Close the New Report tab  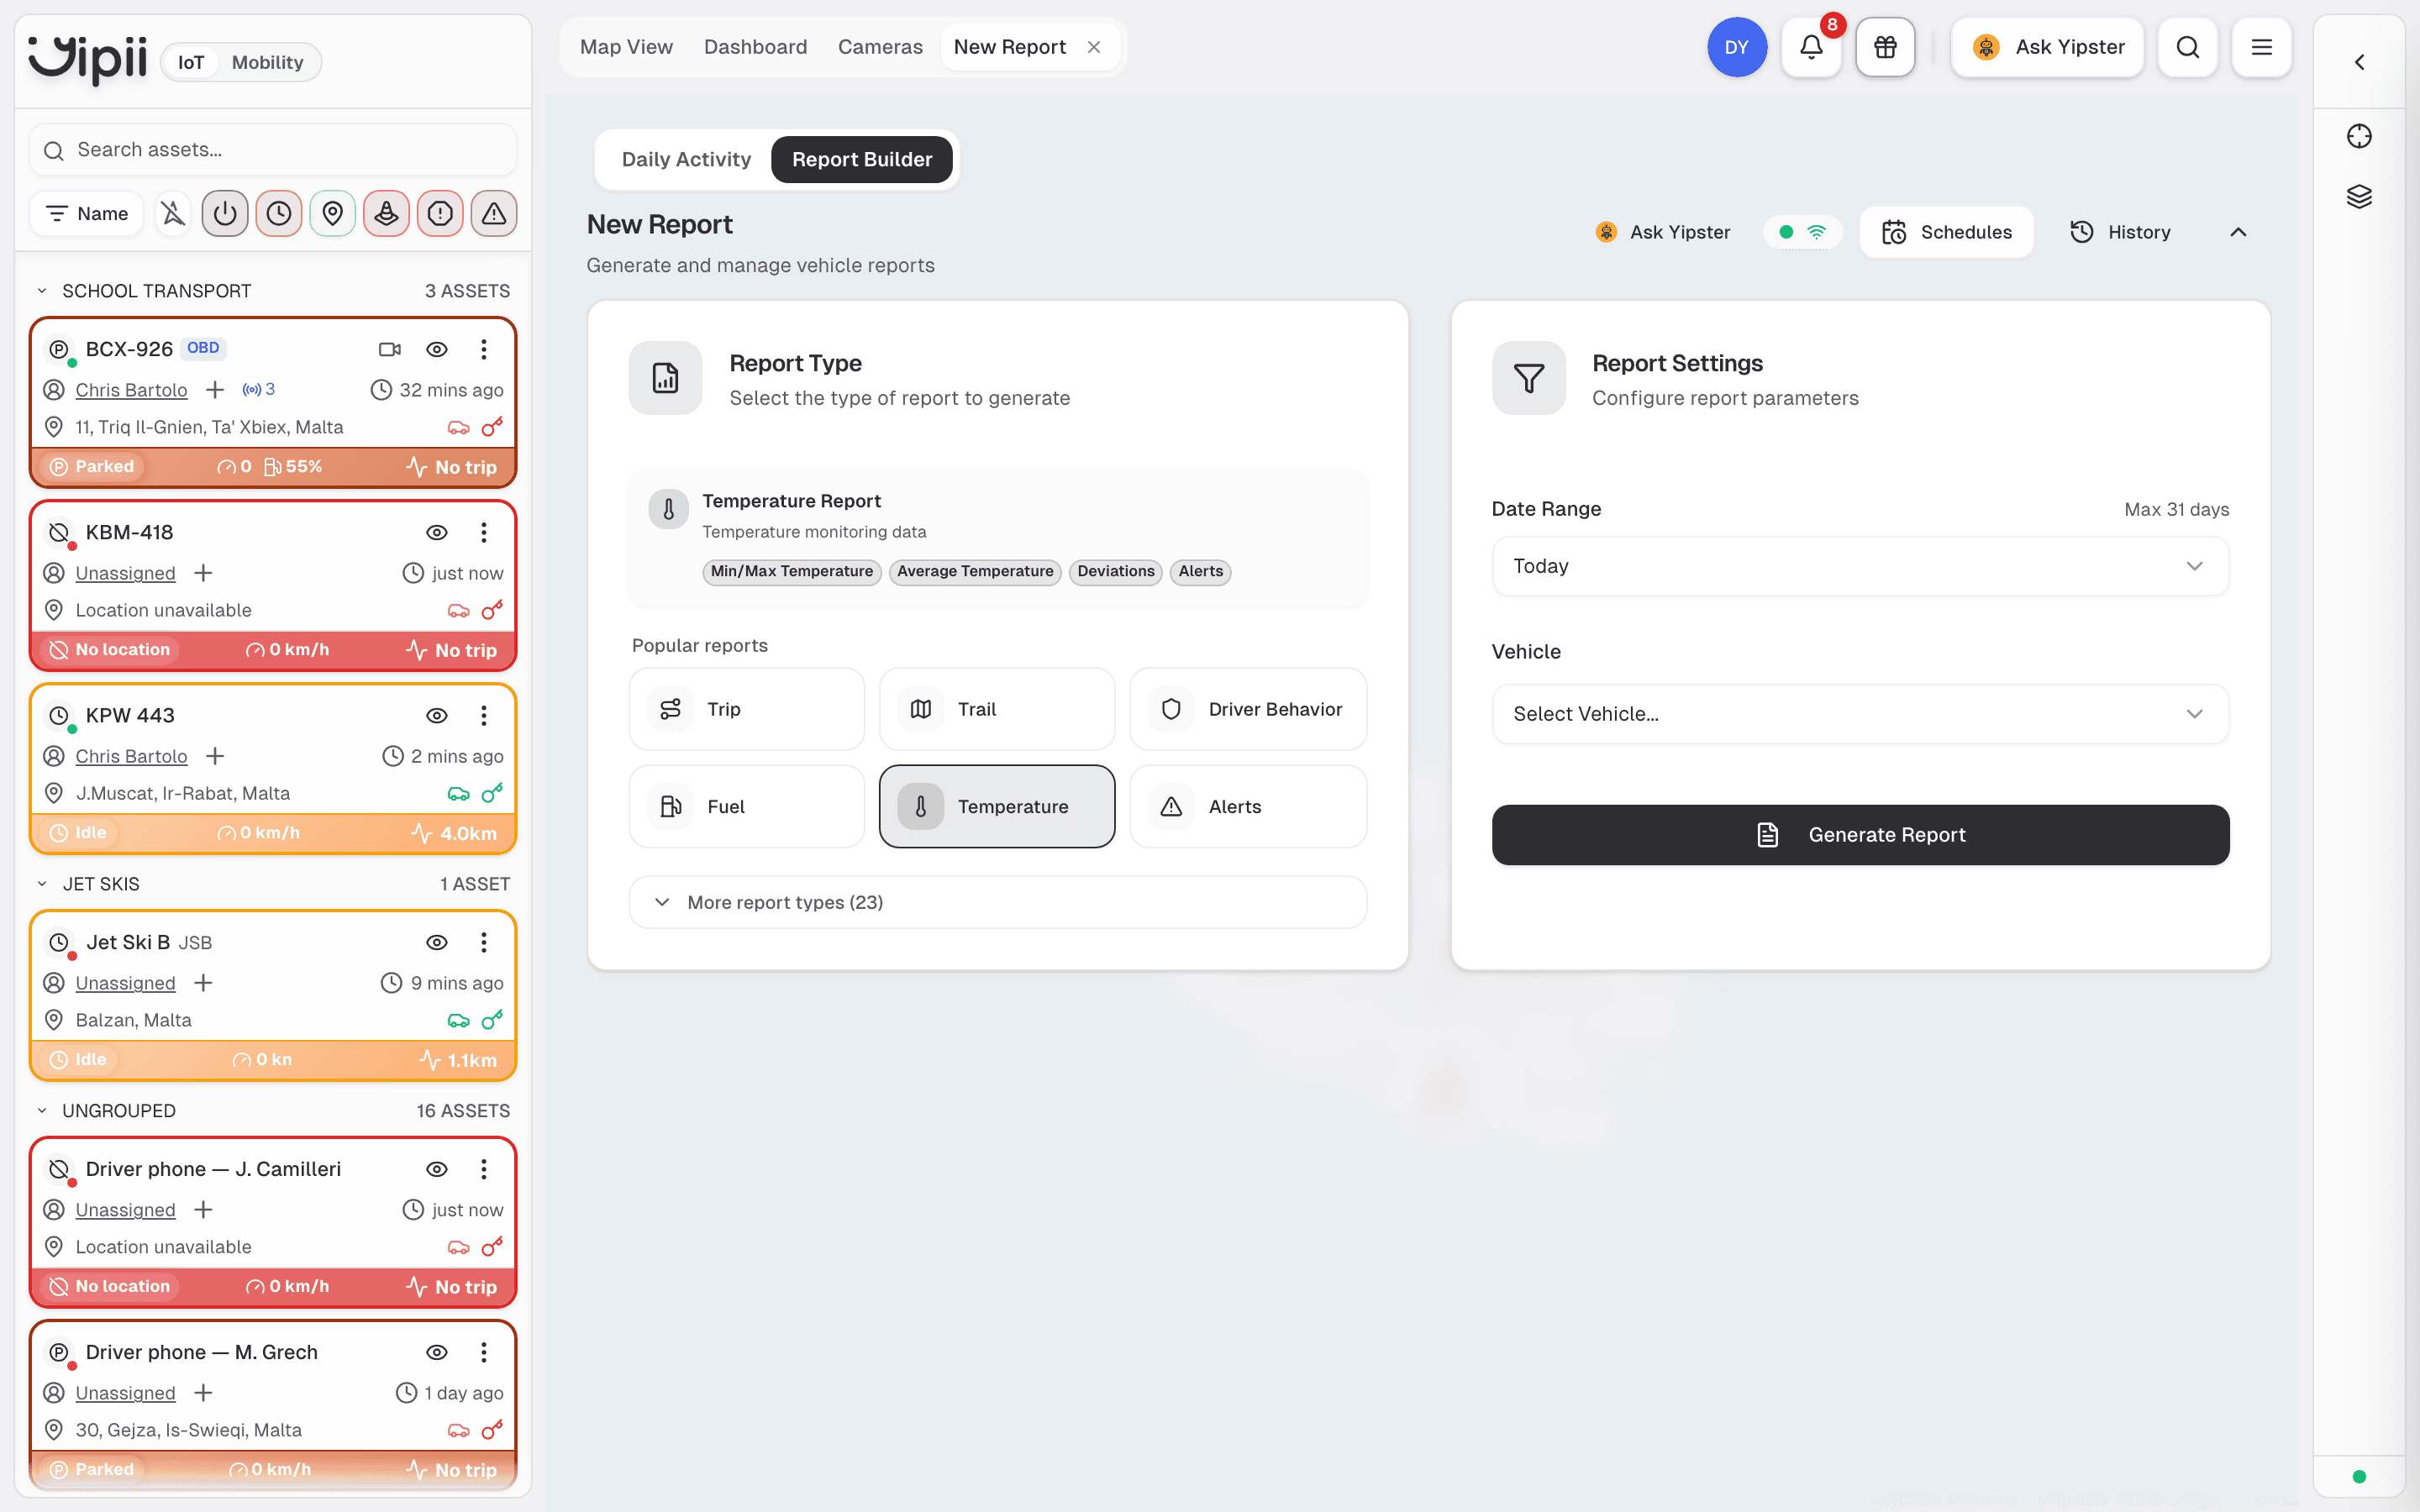click(1094, 47)
